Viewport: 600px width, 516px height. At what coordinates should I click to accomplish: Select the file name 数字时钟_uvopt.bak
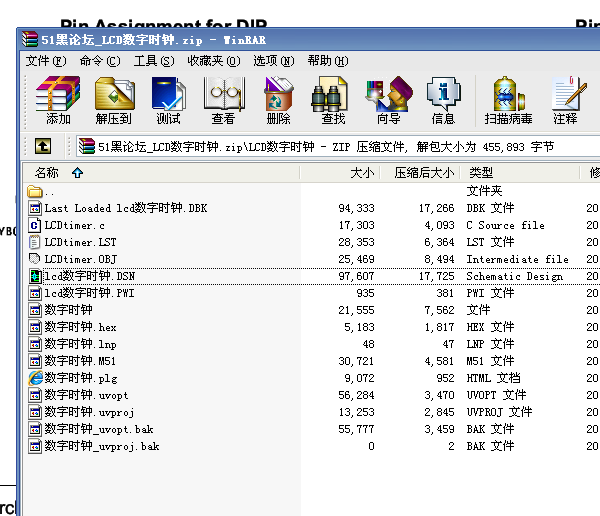coord(99,429)
